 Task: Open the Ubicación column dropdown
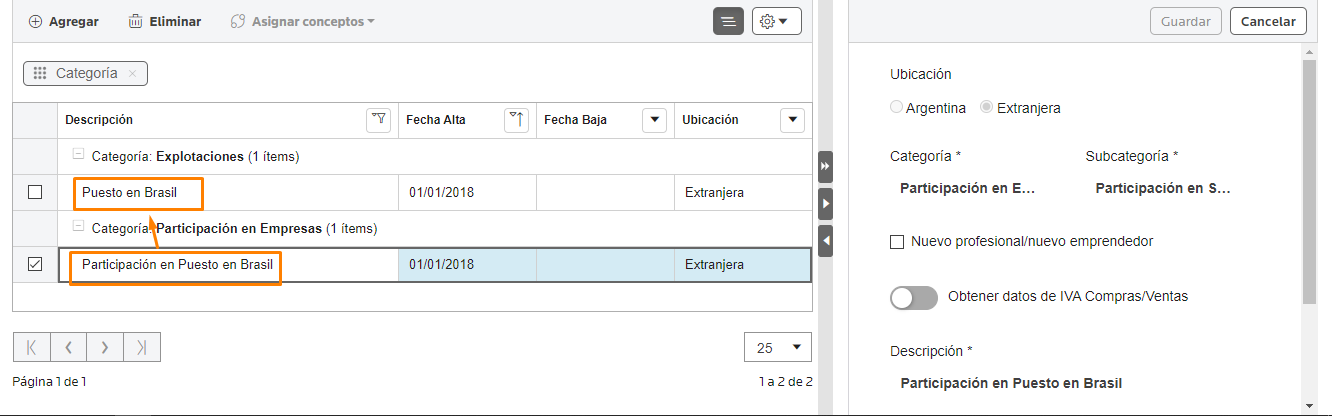pos(792,120)
